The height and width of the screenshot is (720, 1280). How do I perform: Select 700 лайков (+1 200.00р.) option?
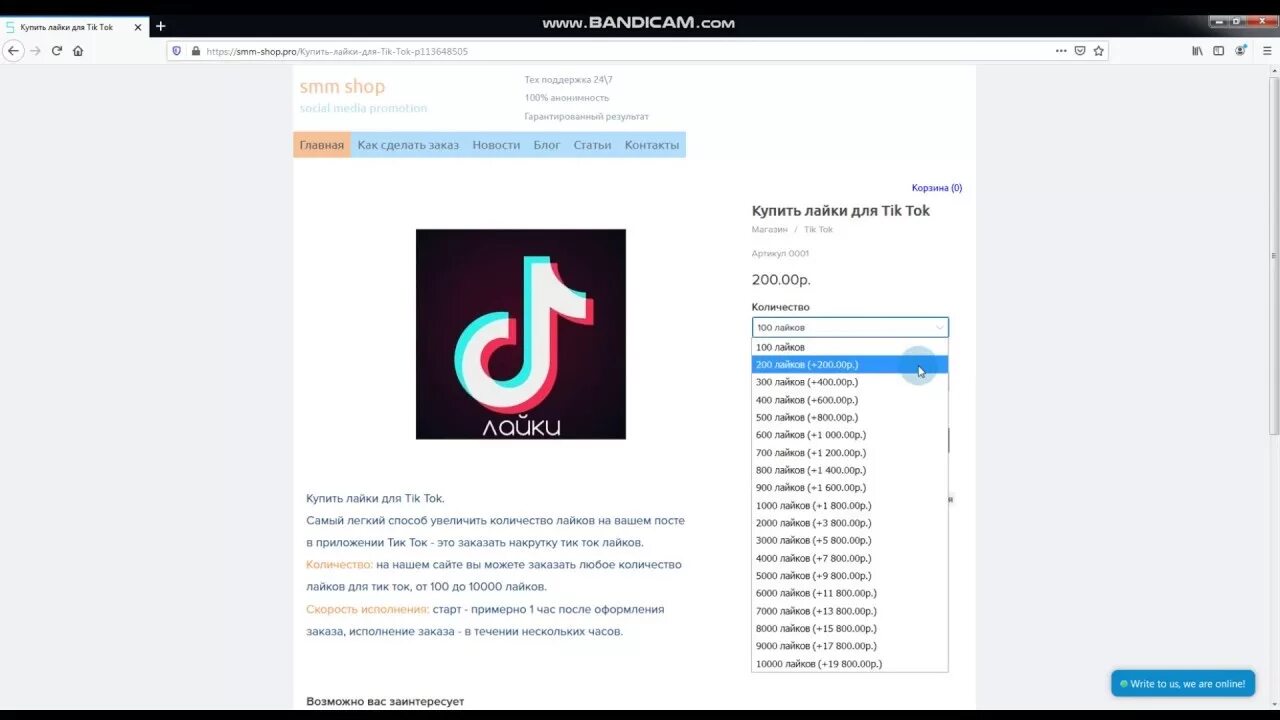tap(850, 453)
